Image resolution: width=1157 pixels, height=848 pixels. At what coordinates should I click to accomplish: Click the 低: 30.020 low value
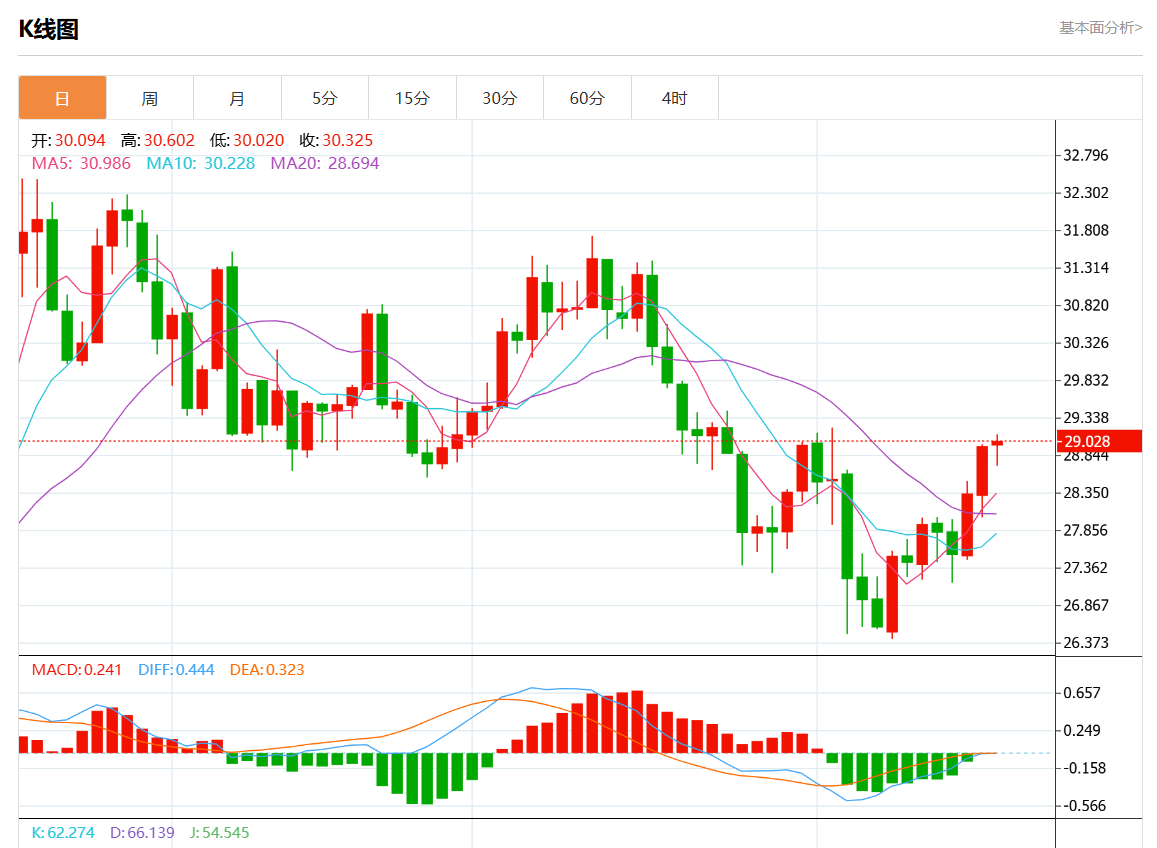coord(247,140)
